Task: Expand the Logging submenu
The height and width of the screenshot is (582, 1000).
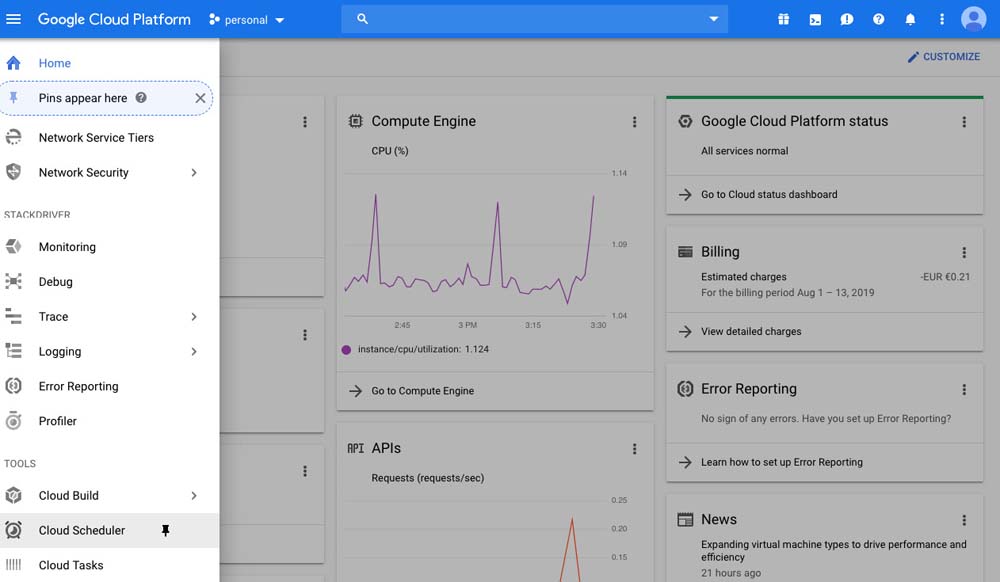Action: [x=194, y=352]
